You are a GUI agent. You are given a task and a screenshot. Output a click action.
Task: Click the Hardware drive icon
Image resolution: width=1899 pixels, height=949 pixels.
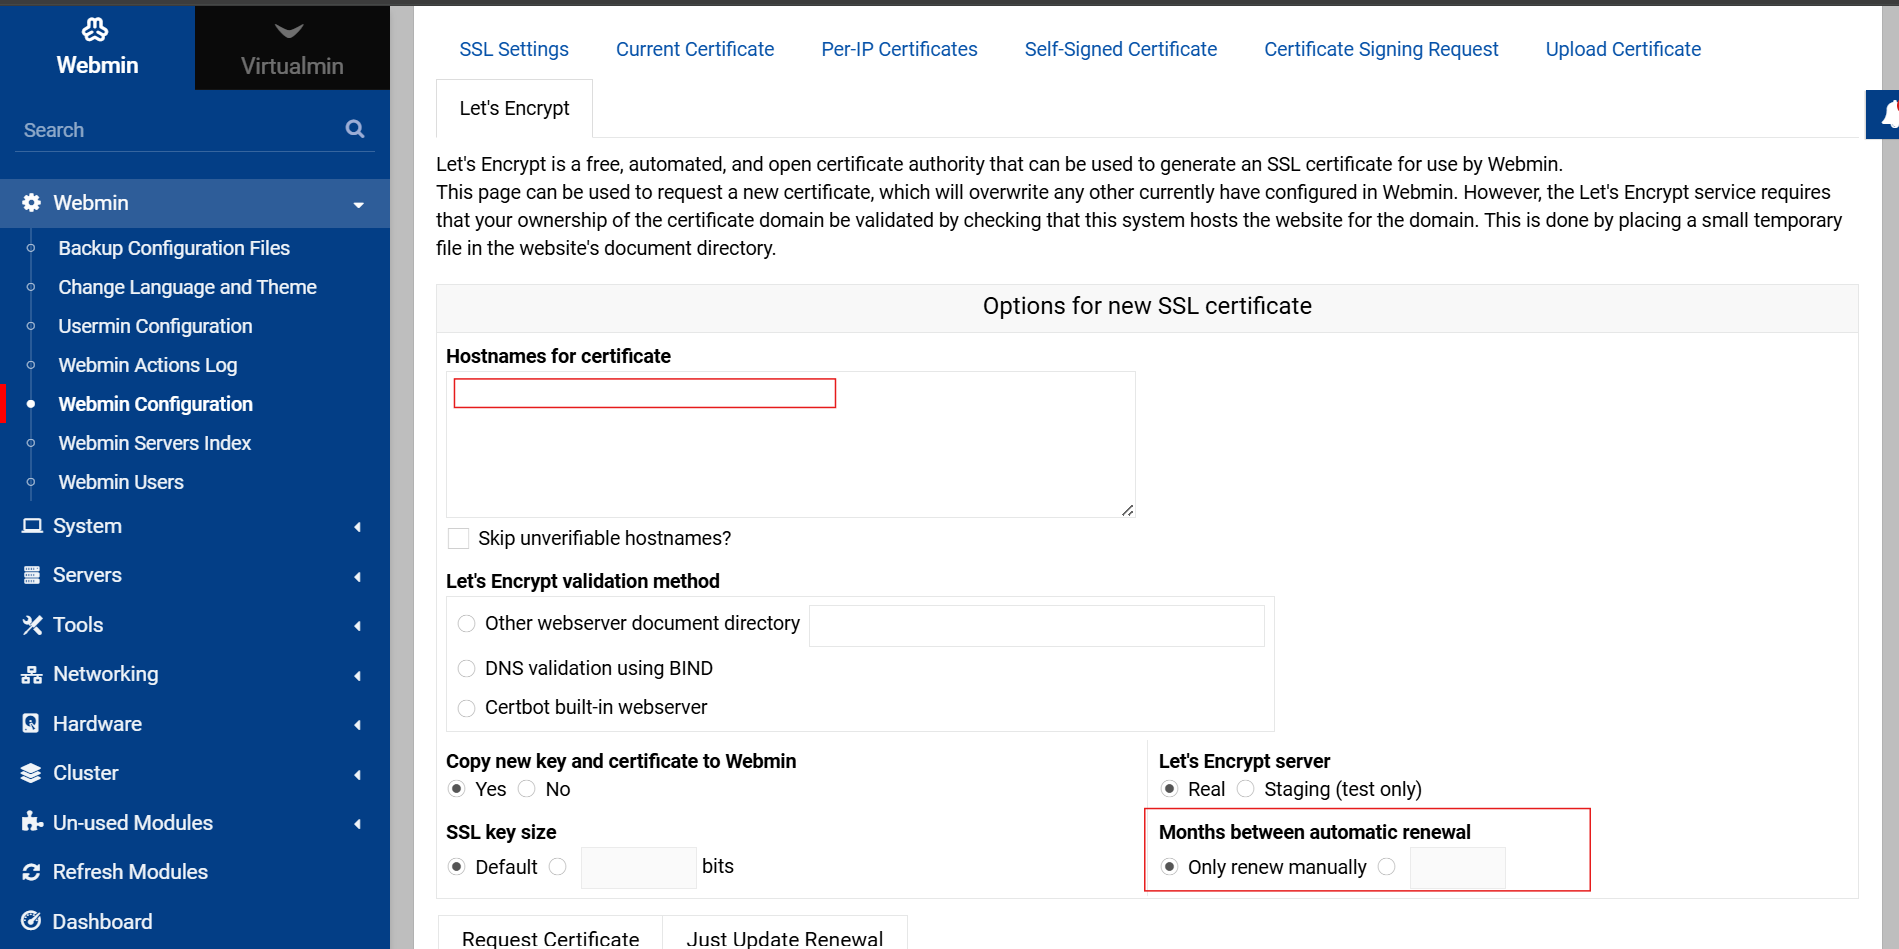click(x=31, y=724)
